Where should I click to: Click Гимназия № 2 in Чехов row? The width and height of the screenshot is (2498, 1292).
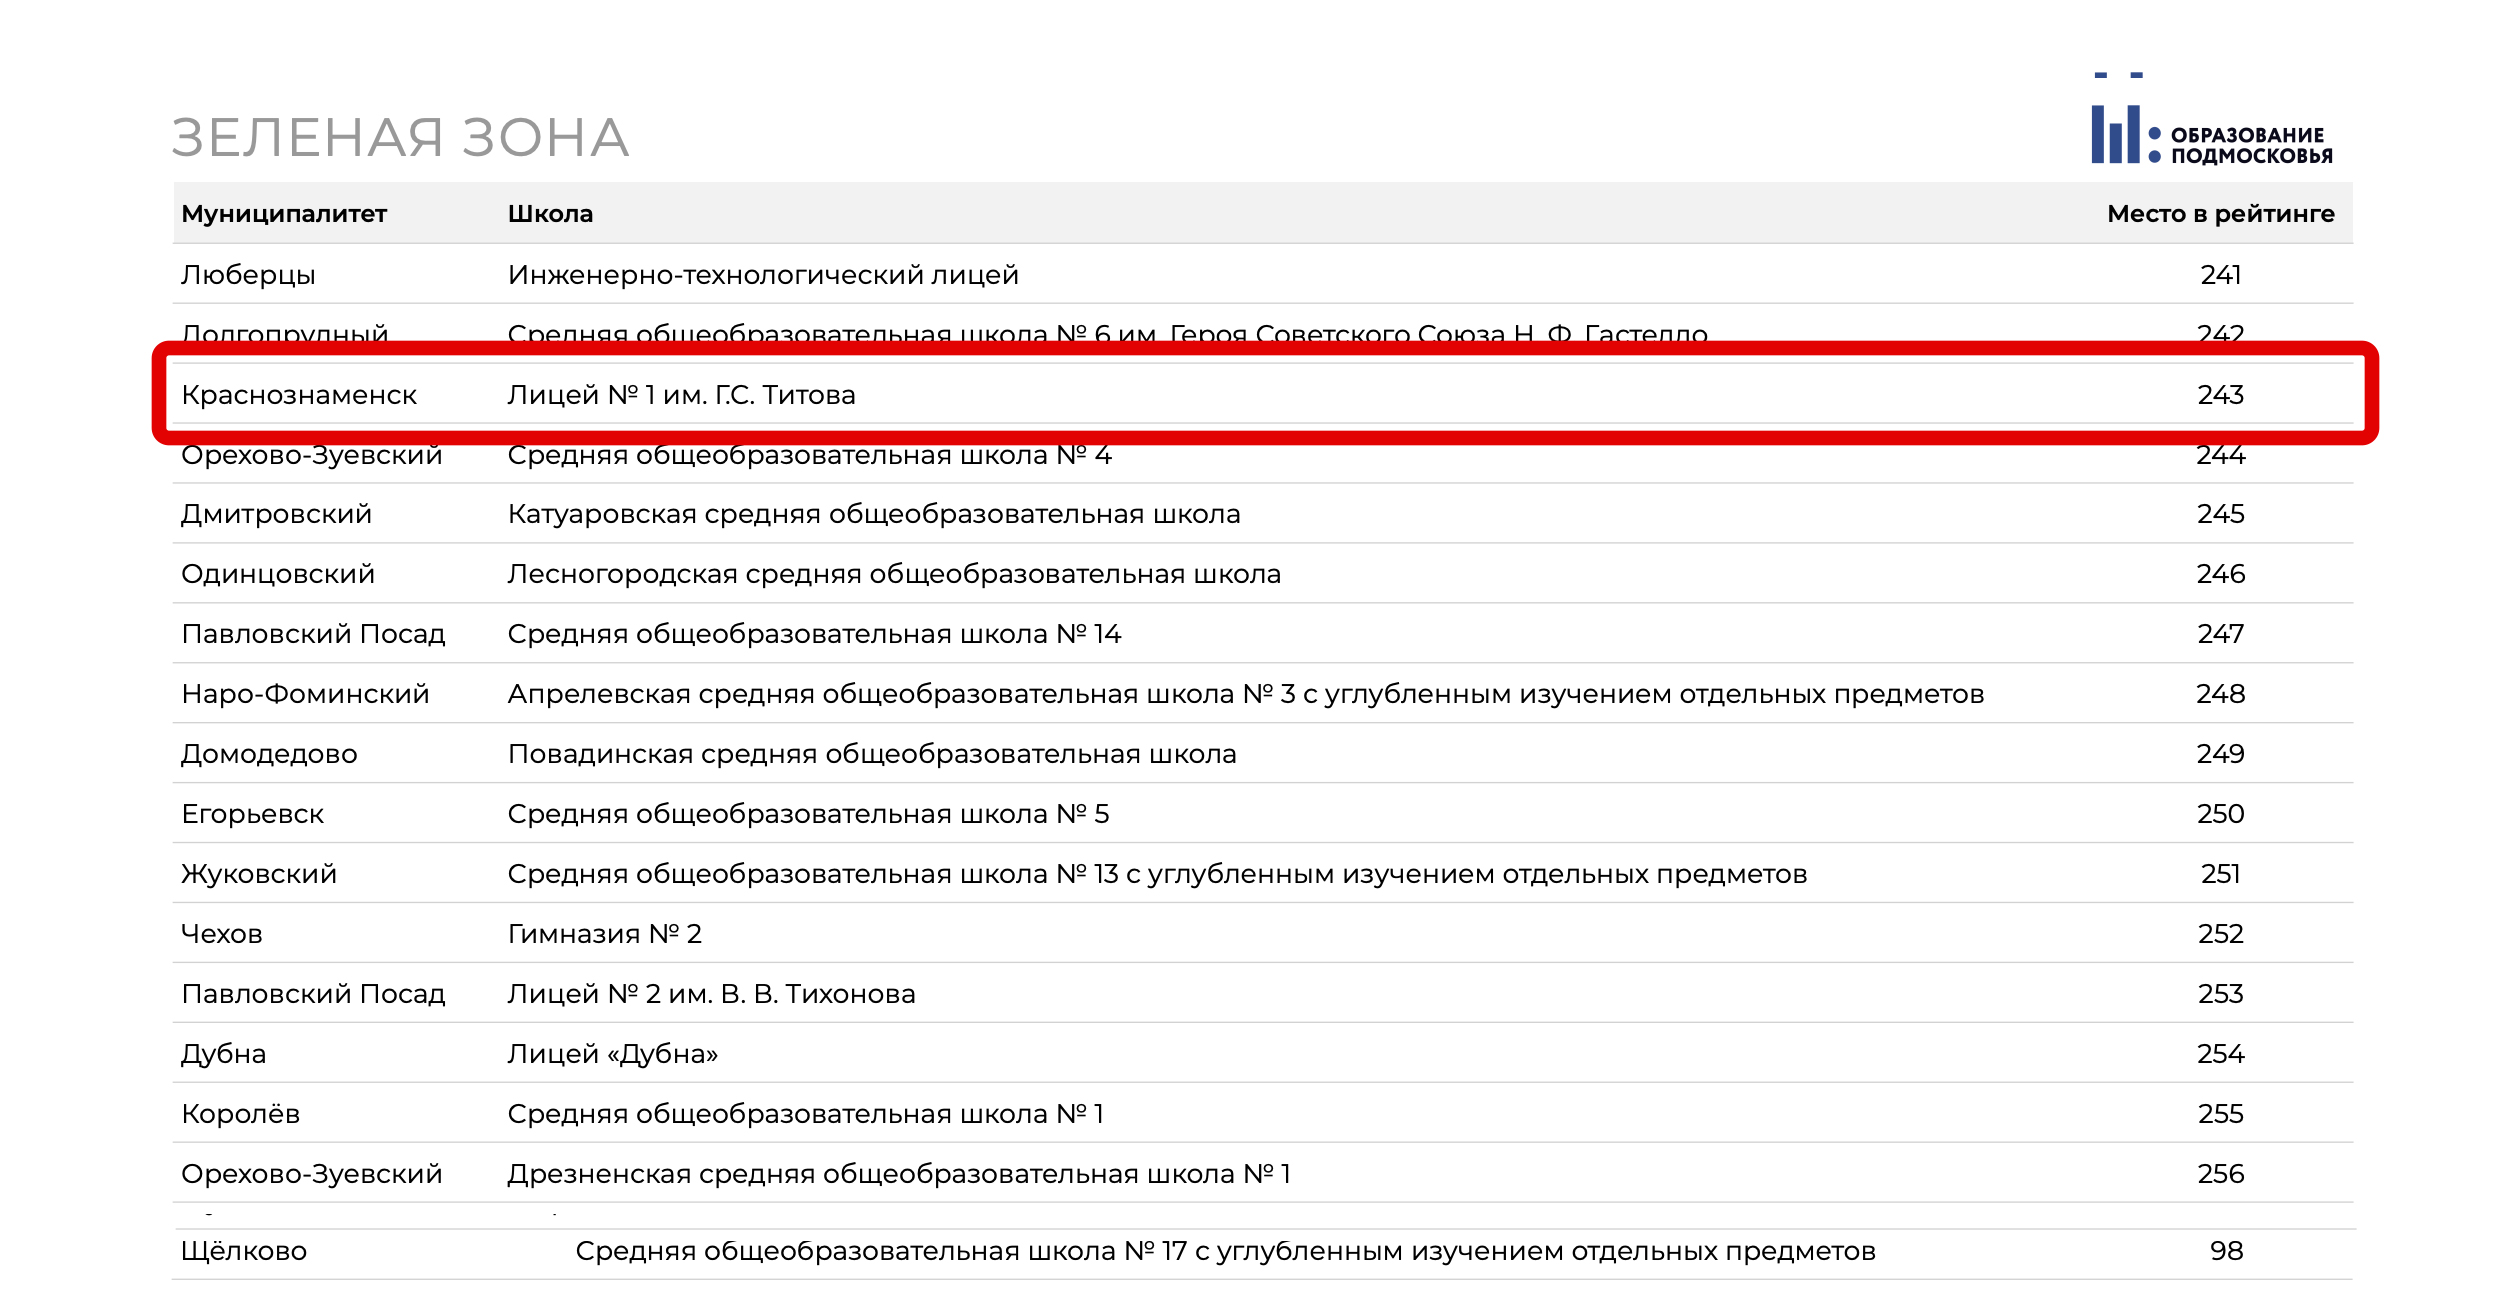(x=605, y=934)
